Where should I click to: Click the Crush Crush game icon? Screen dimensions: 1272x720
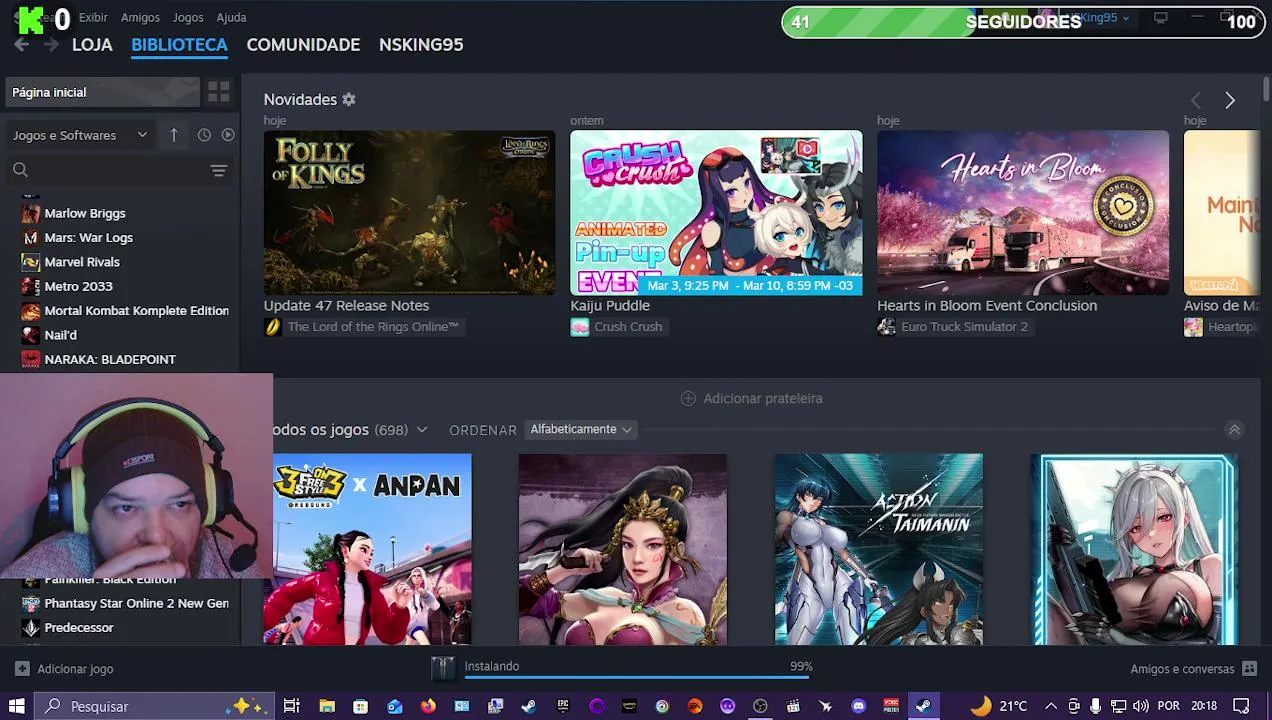[580, 327]
